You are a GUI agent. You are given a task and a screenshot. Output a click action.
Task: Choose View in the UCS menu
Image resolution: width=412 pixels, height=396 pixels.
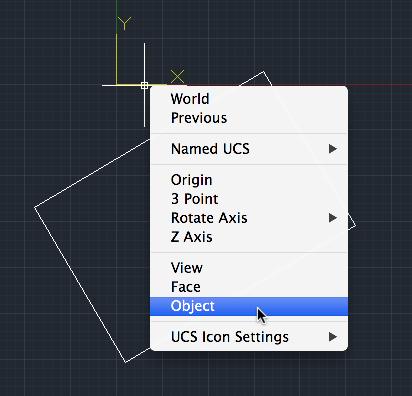pos(249,268)
